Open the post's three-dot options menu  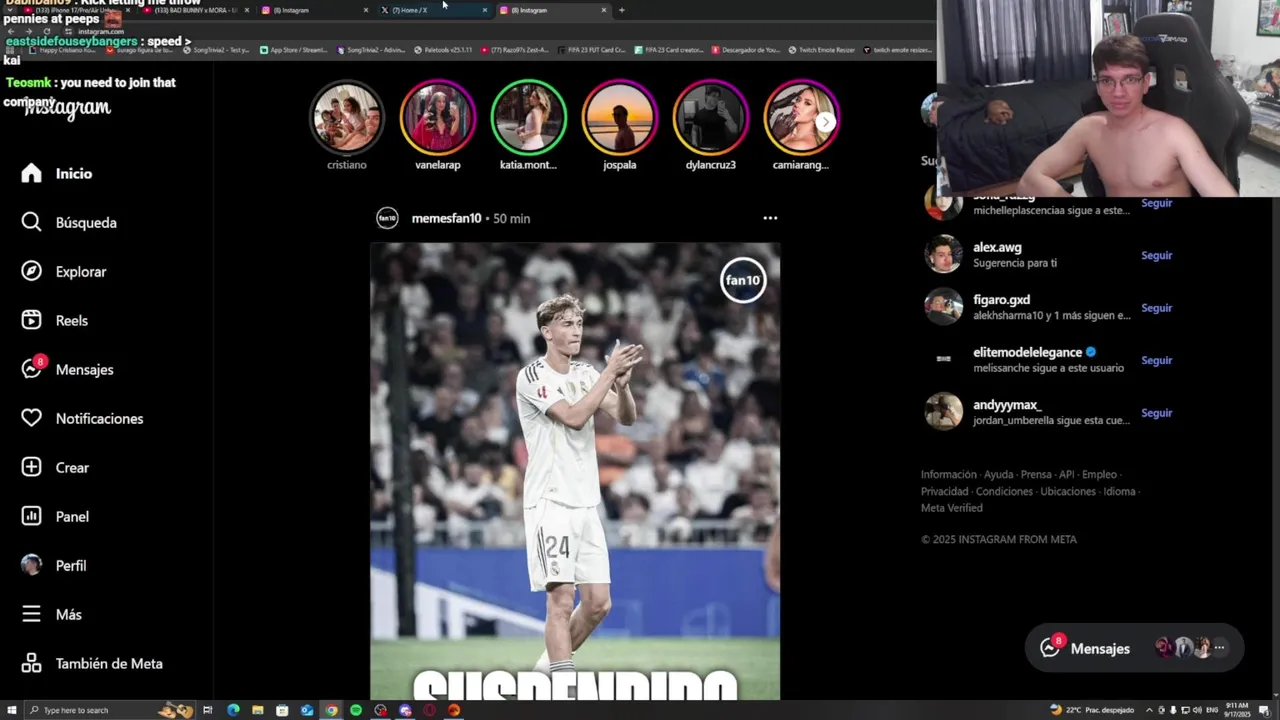tap(770, 218)
